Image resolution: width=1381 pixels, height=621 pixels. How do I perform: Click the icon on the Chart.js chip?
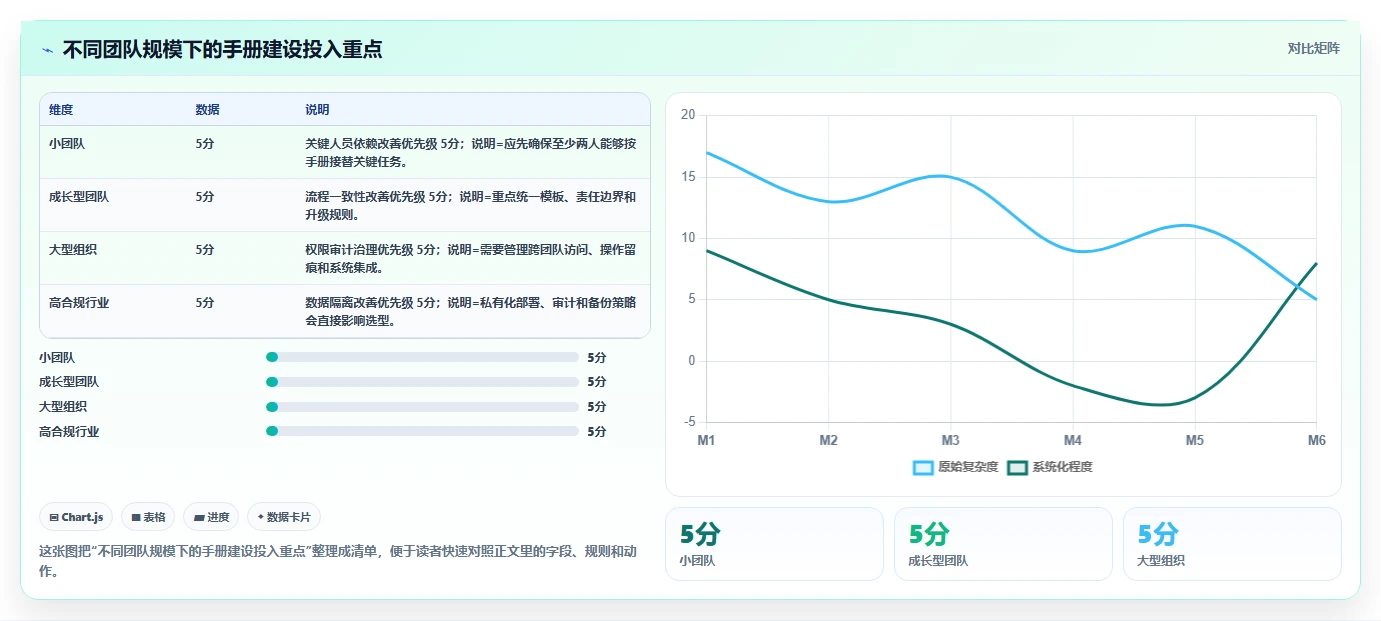click(x=54, y=517)
